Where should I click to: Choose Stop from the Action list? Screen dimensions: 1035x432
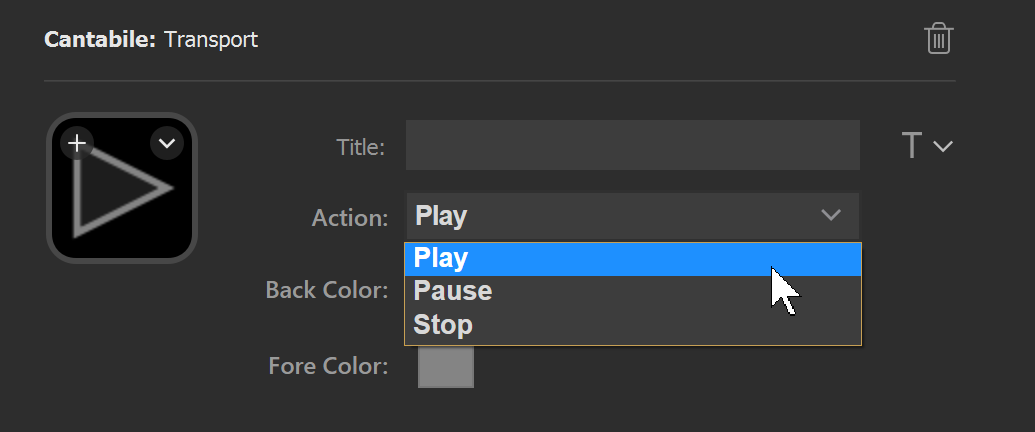coord(632,325)
